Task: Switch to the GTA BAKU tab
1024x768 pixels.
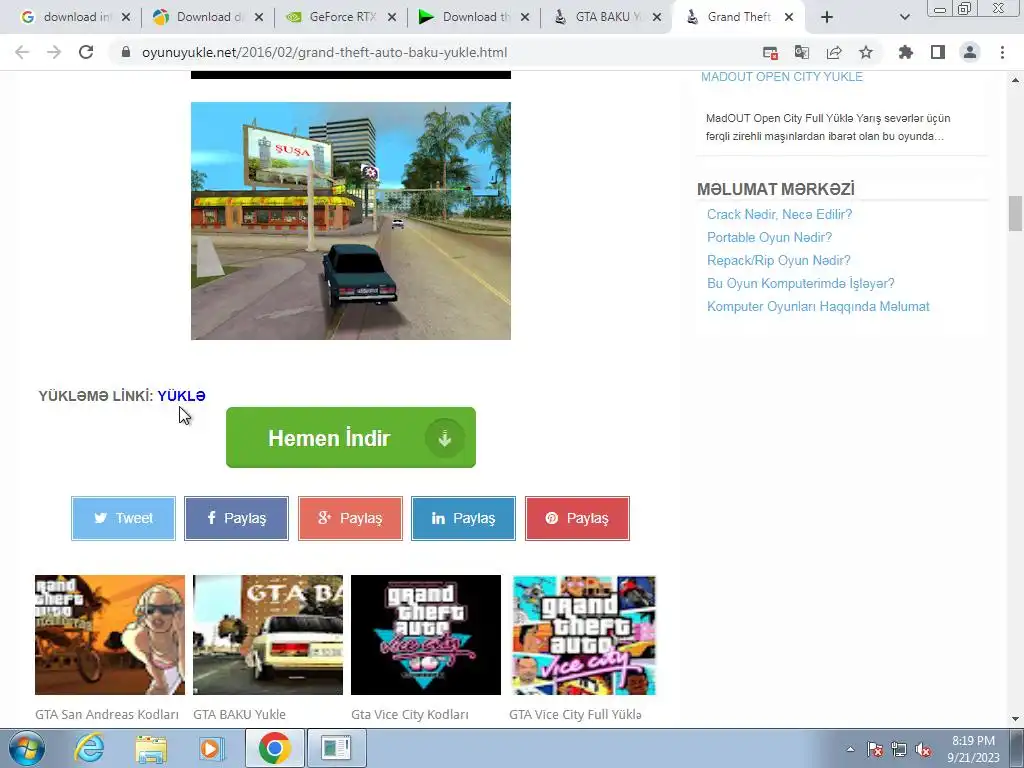Action: coord(606,17)
